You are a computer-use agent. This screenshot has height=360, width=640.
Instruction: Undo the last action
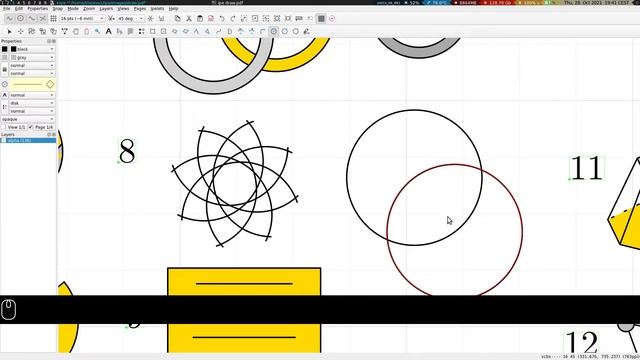coord(222,18)
